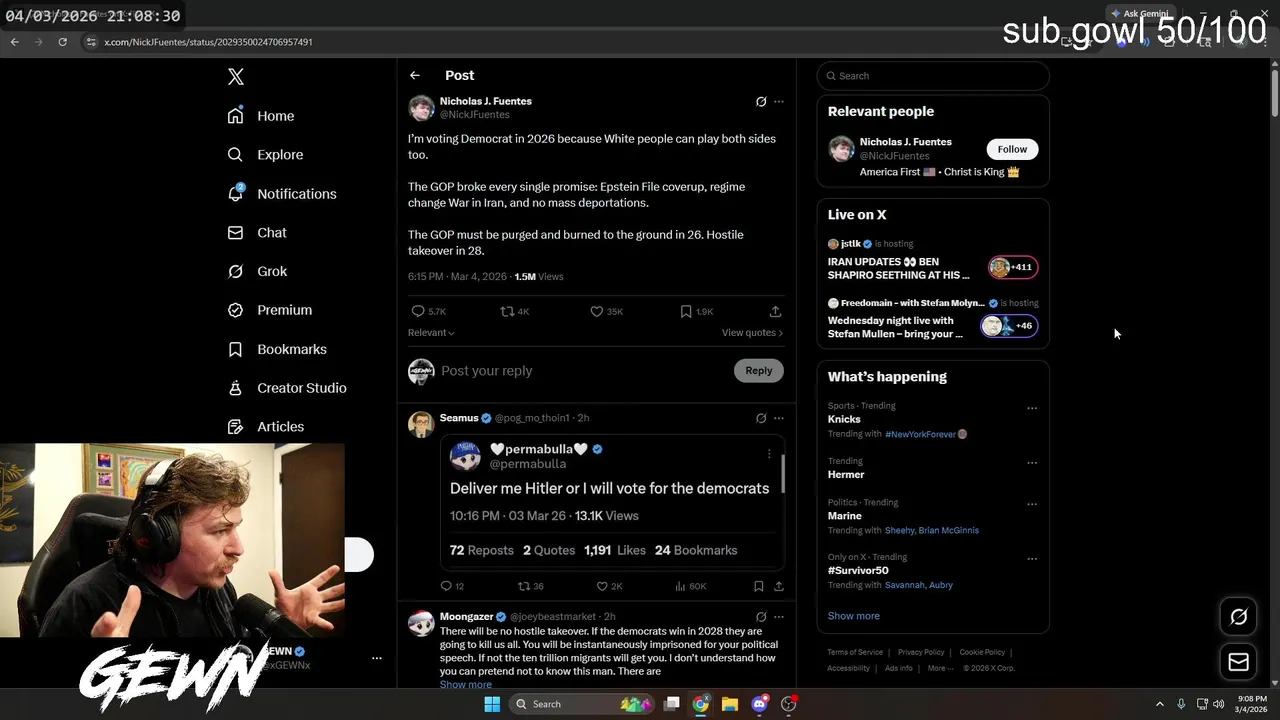1280x720 pixels.
Task: Open Notifications in the sidebar
Action: [282, 194]
